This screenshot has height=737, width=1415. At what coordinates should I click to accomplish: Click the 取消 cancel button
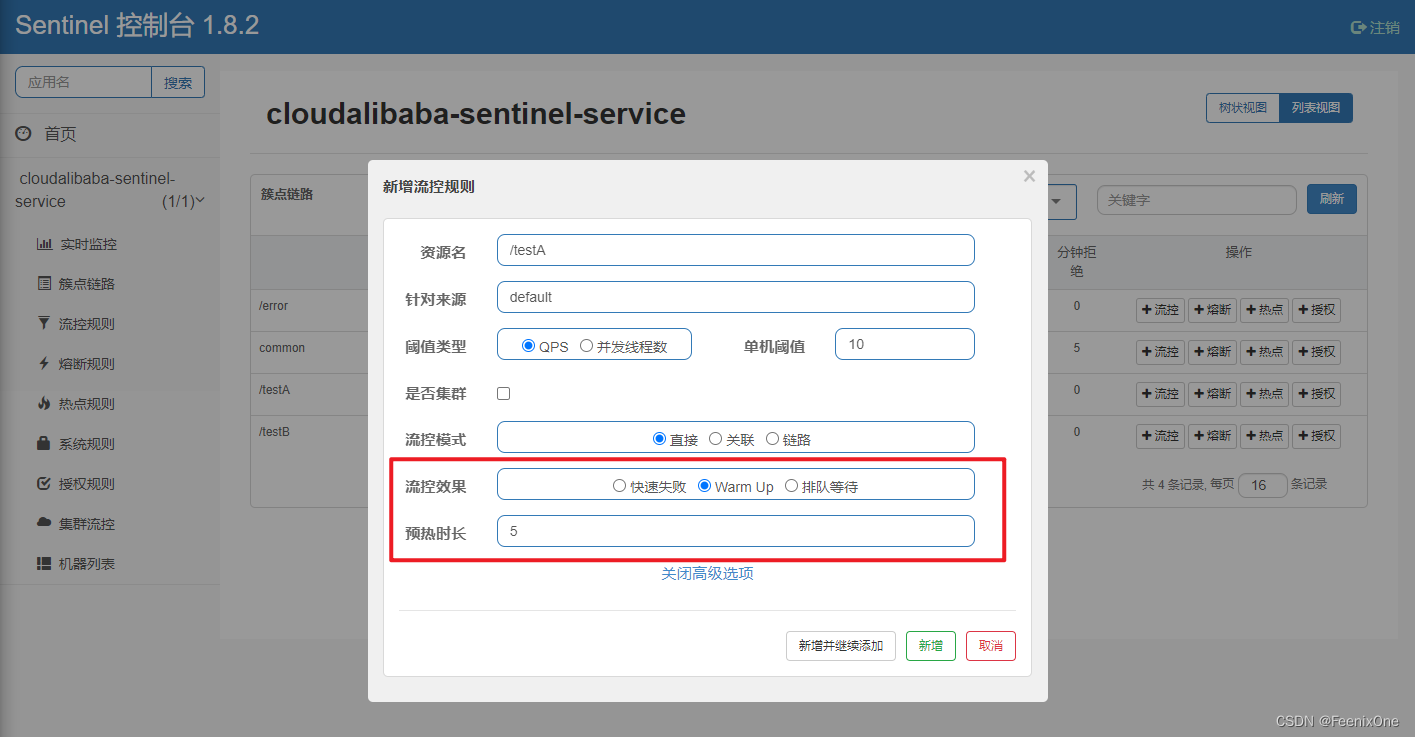(990, 646)
